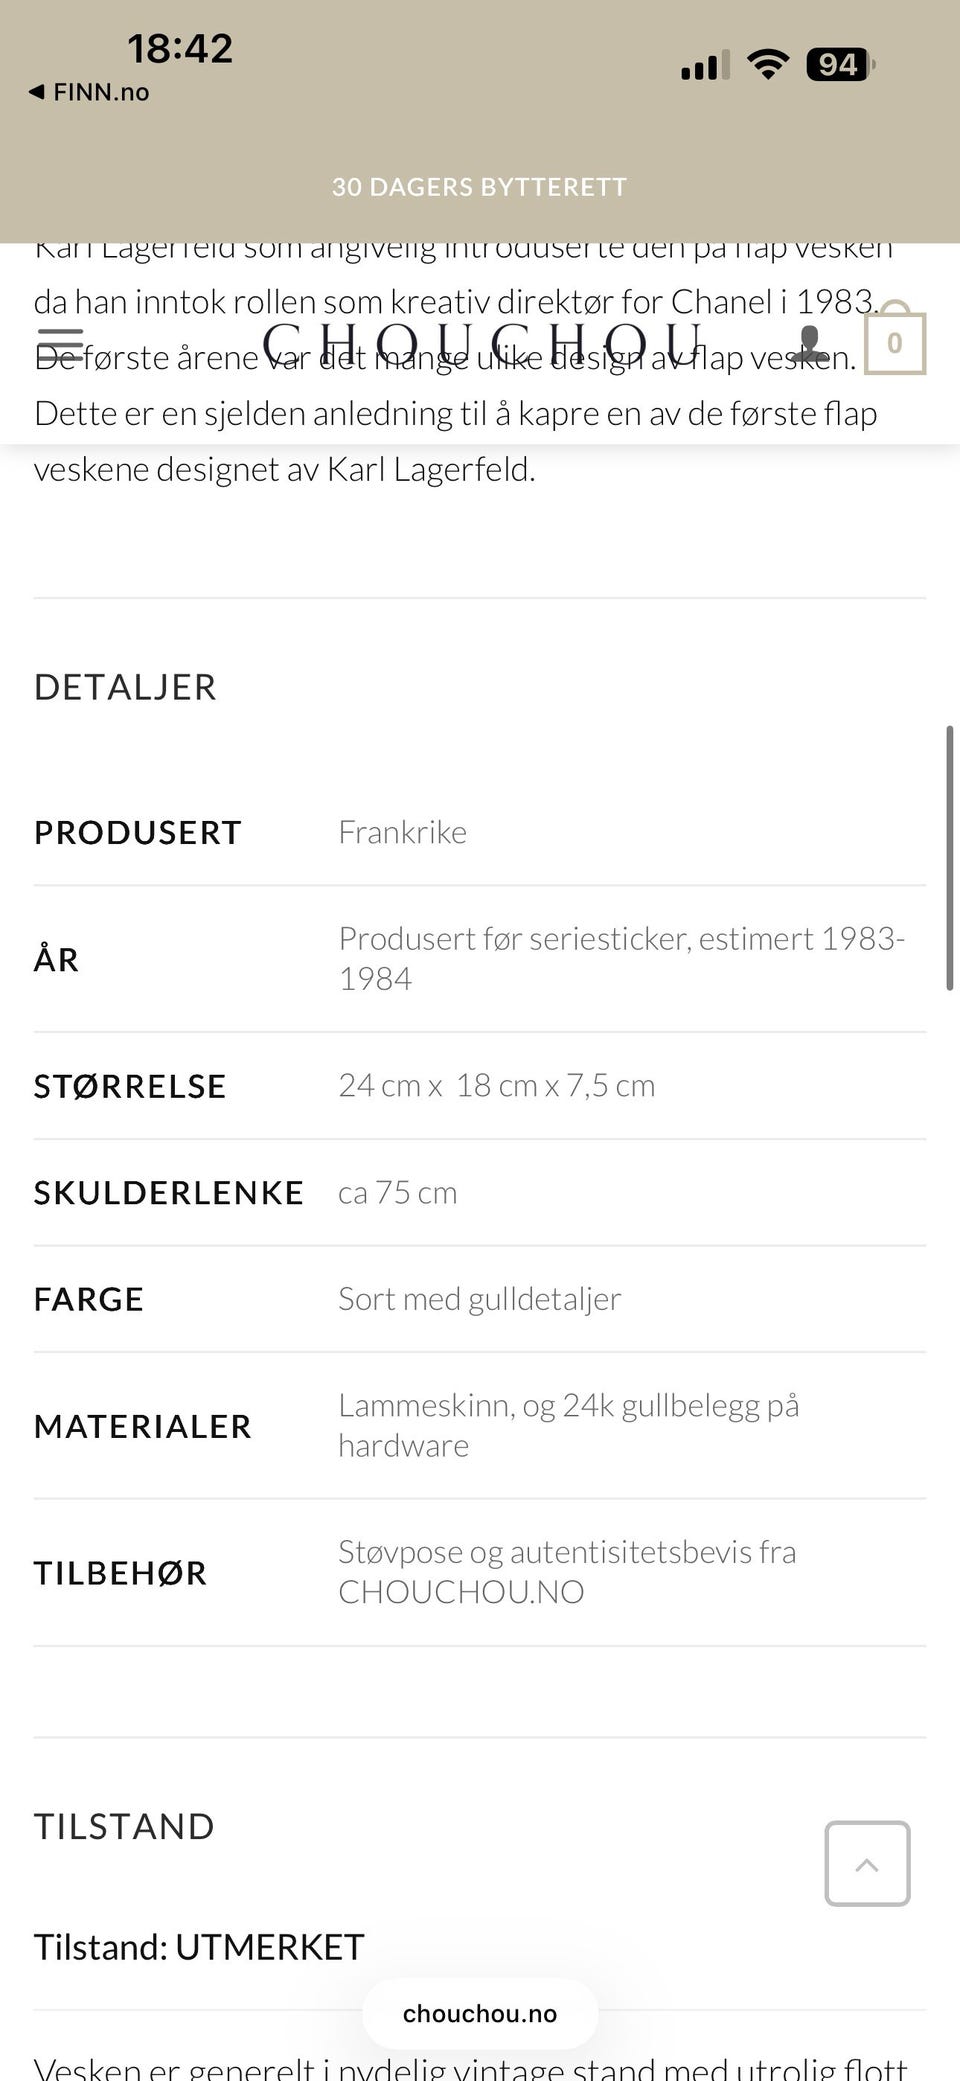Open the chouchou.no address pill
Viewport: 960px width, 2081px height.
(x=480, y=2013)
